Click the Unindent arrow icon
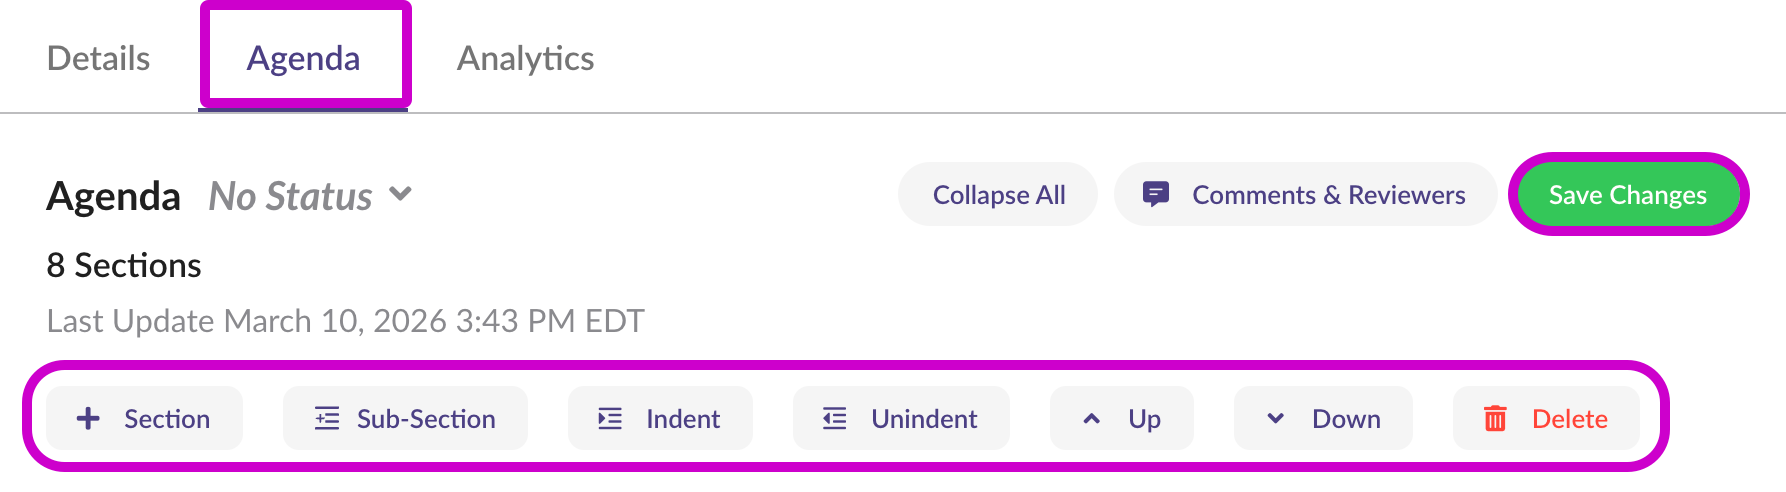Viewport: 1786px width, 492px height. tap(835, 418)
